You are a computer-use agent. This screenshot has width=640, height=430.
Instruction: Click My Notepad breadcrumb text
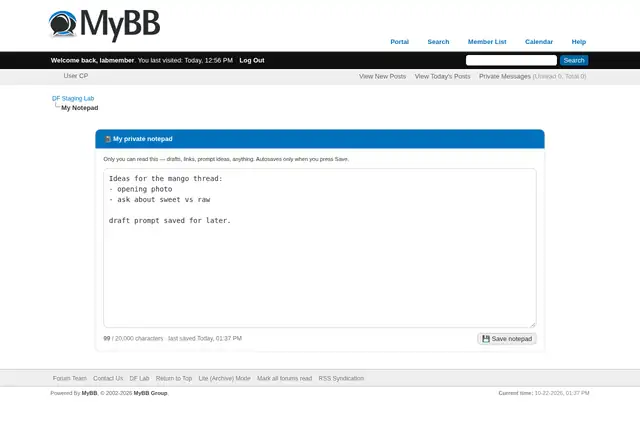click(80, 108)
